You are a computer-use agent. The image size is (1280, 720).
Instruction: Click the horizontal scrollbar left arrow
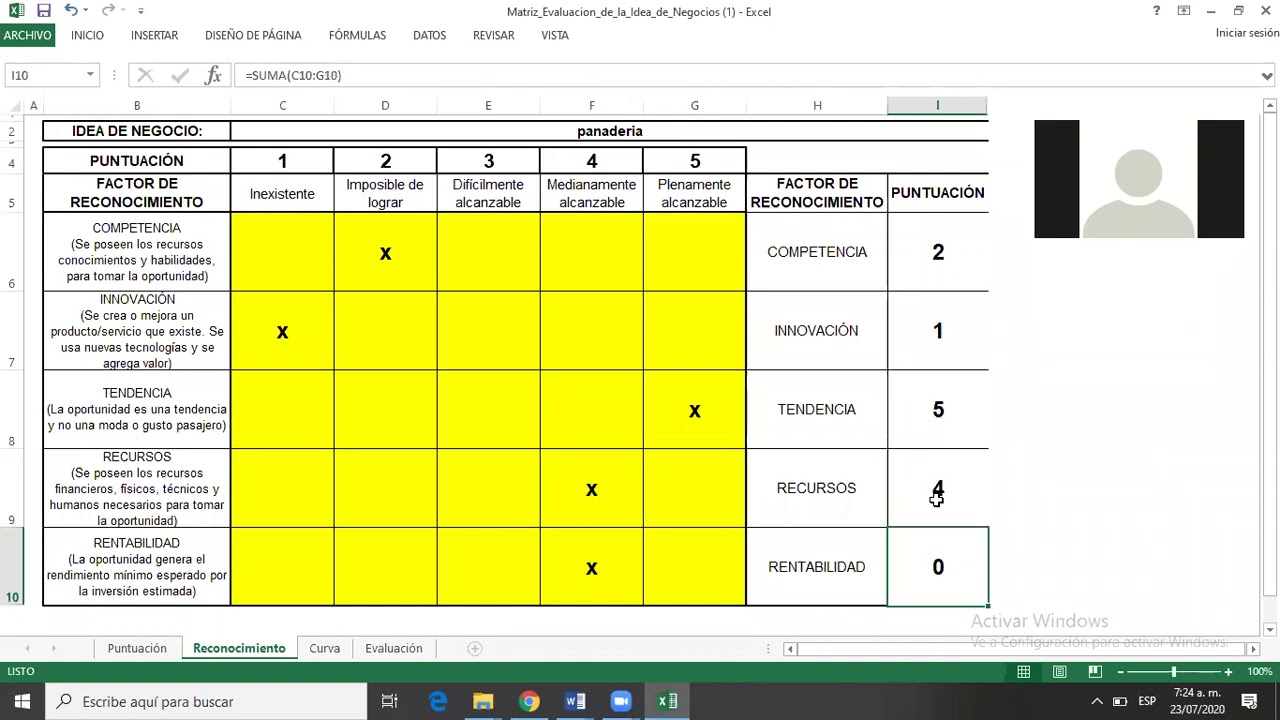point(790,649)
